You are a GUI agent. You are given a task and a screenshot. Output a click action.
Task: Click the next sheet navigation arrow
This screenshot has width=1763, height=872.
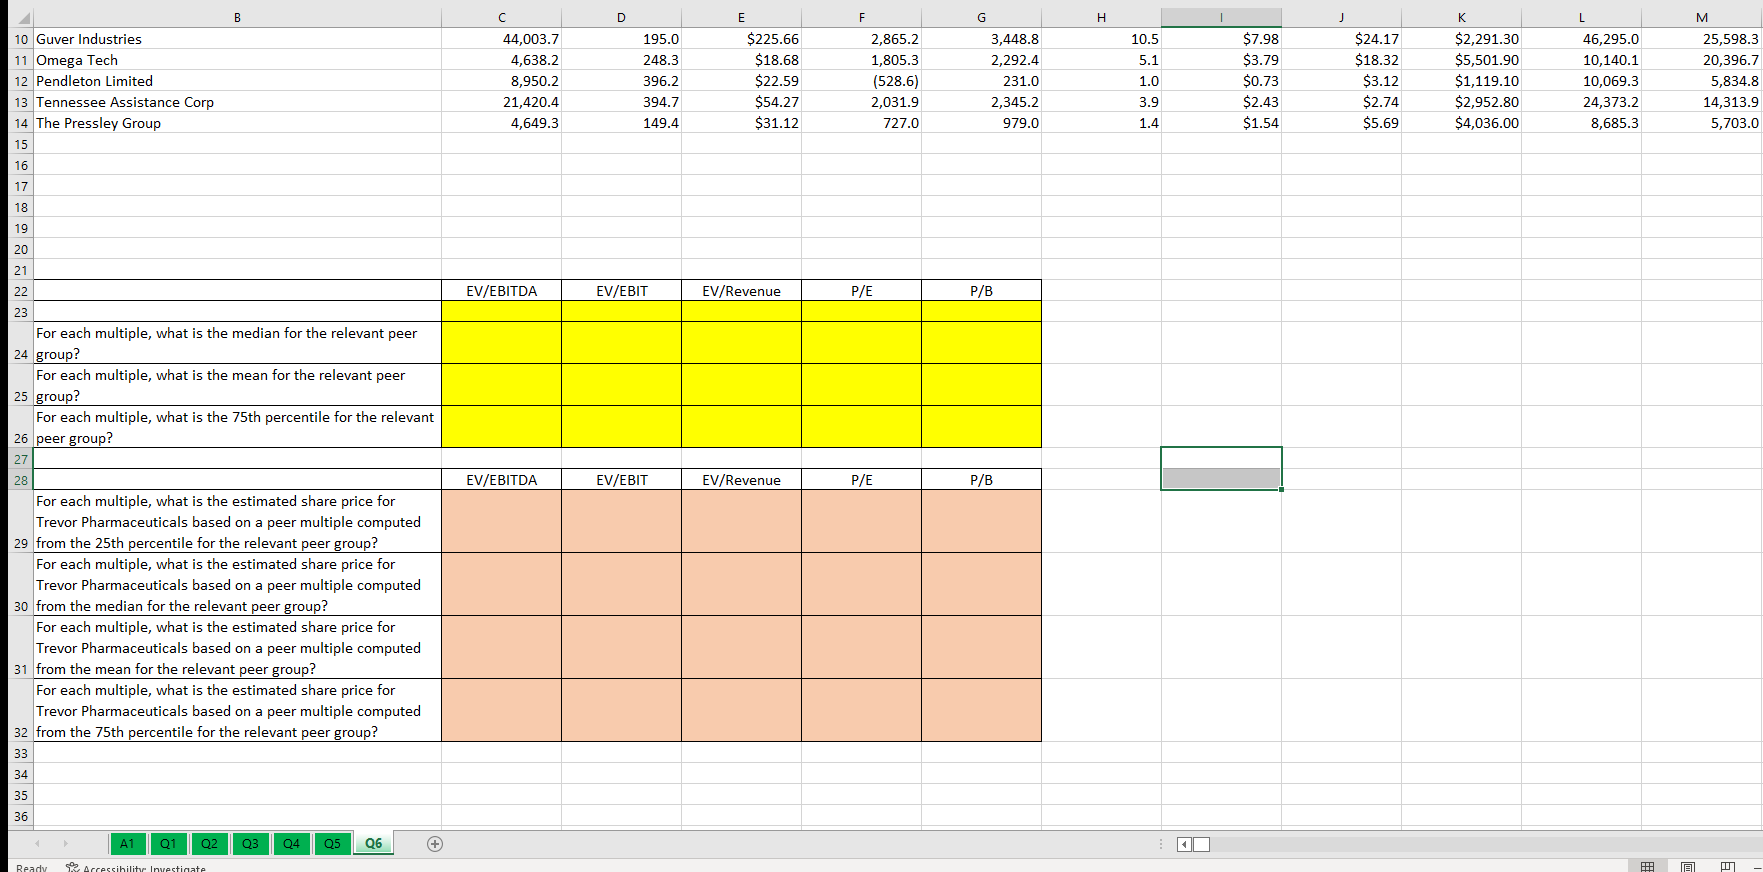(x=66, y=844)
